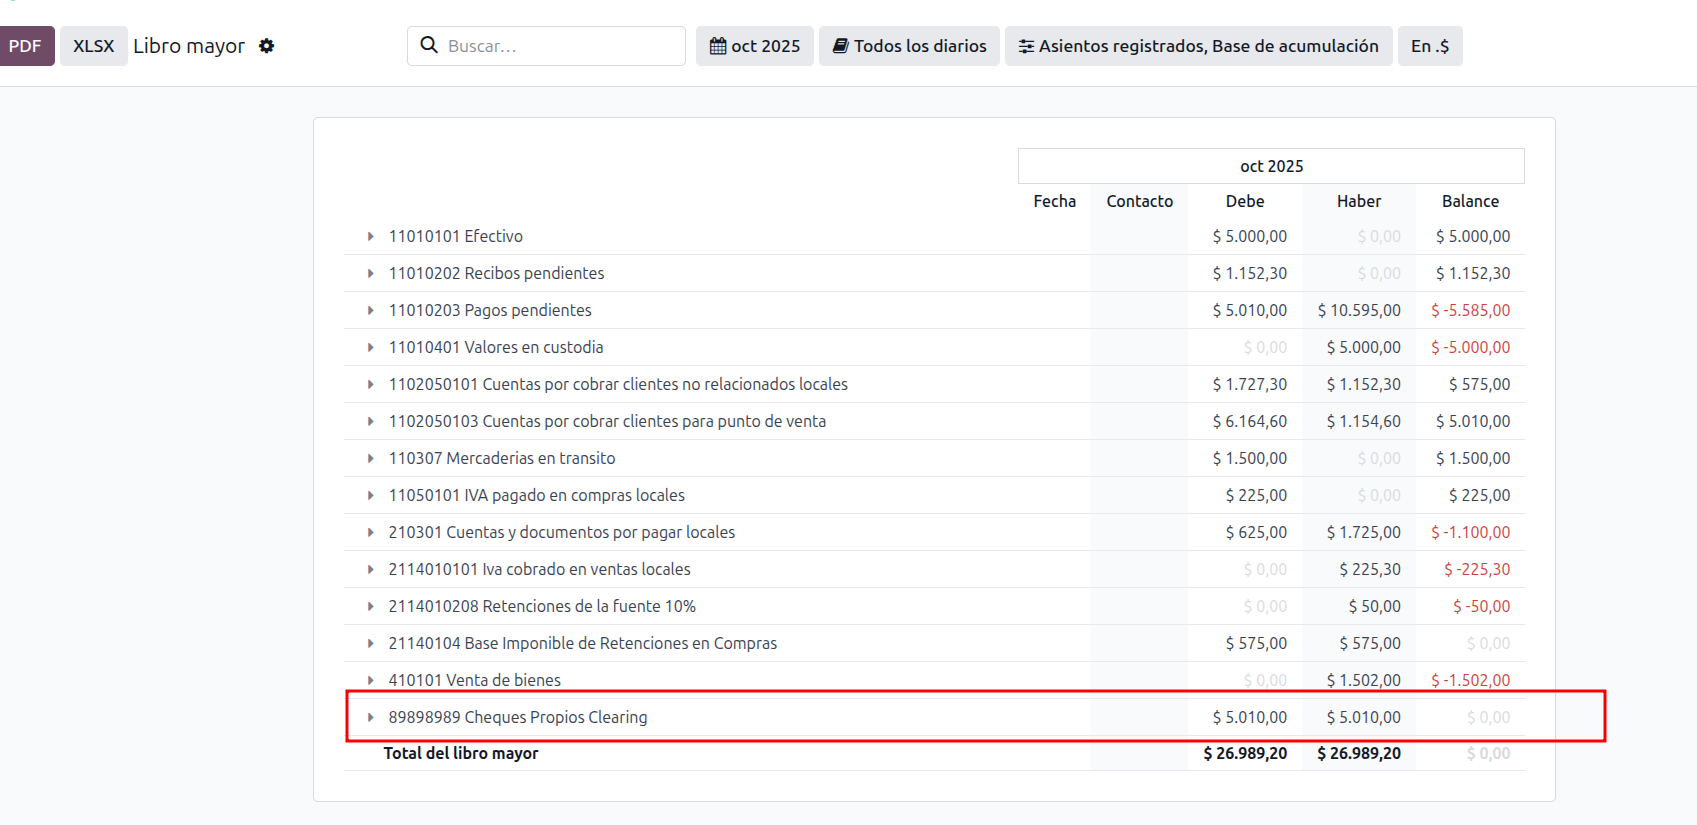Click the magnifying glass search icon
Image resolution: width=1697 pixels, height=825 pixels.
(429, 45)
